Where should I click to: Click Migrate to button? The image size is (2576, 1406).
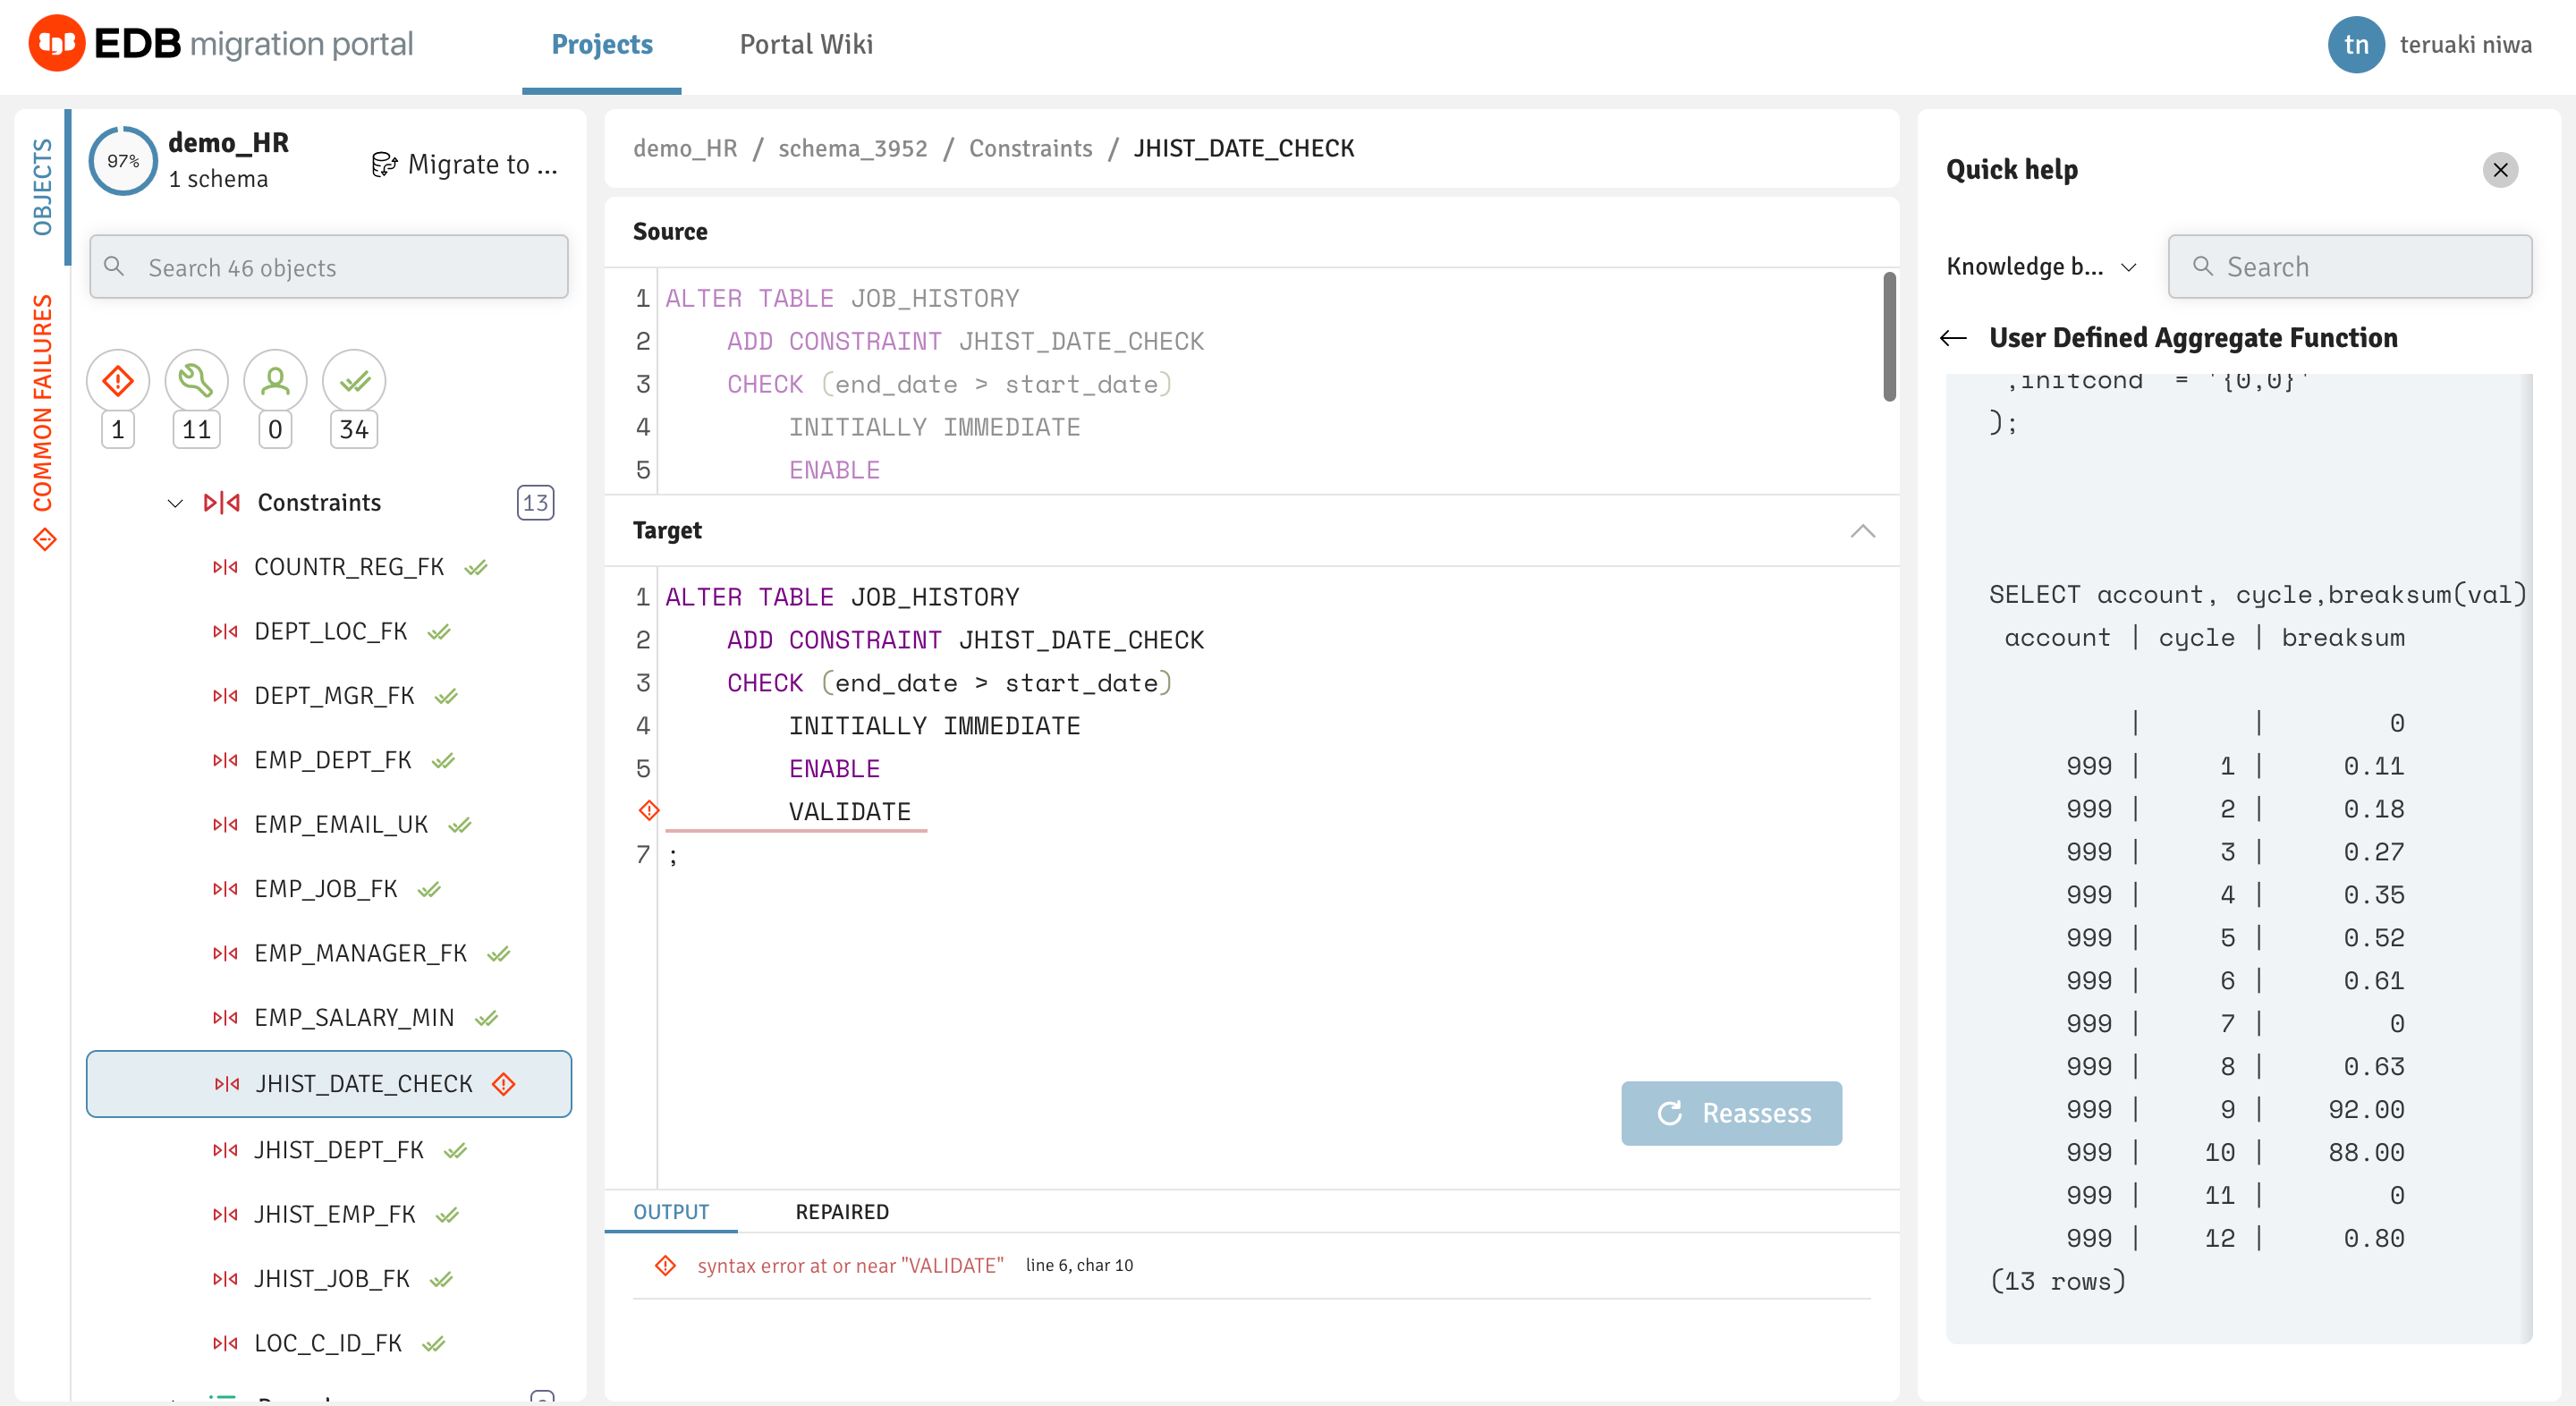pos(465,164)
